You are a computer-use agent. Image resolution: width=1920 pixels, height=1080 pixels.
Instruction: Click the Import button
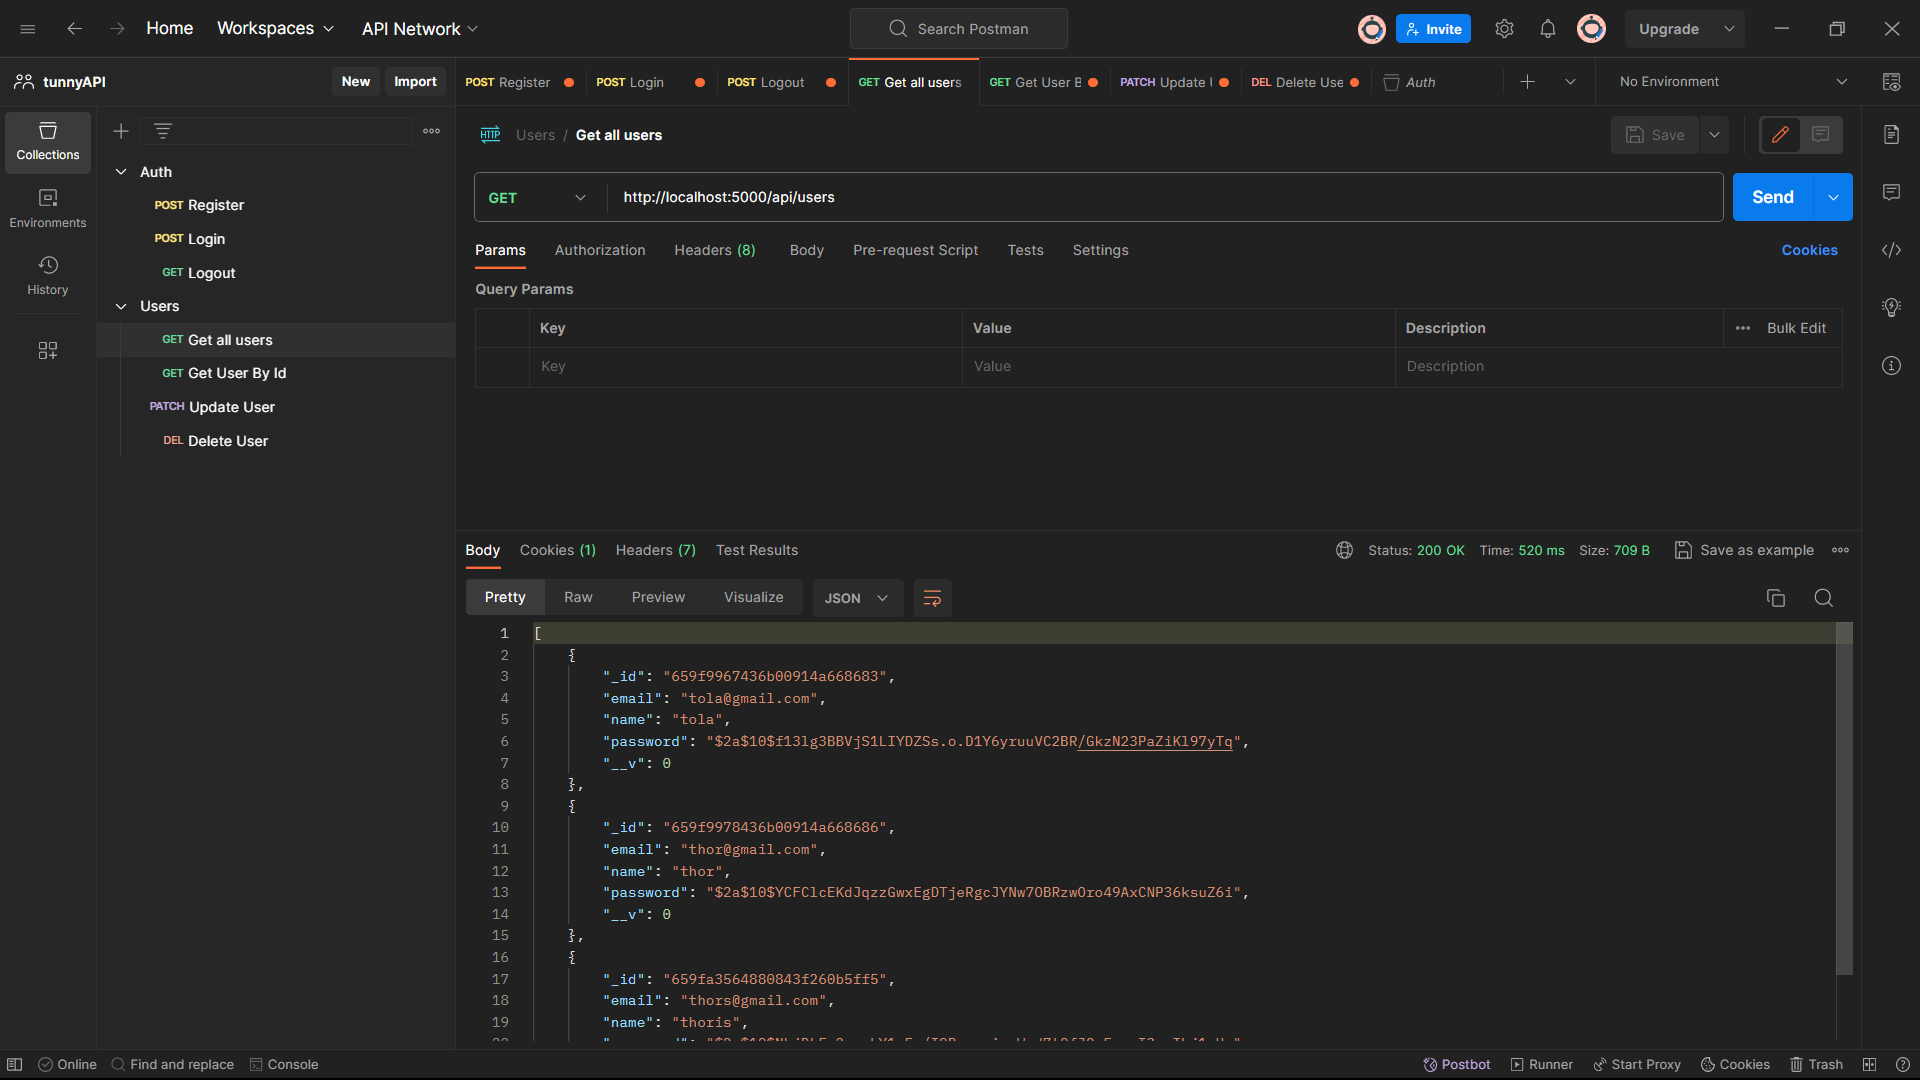pyautogui.click(x=415, y=82)
